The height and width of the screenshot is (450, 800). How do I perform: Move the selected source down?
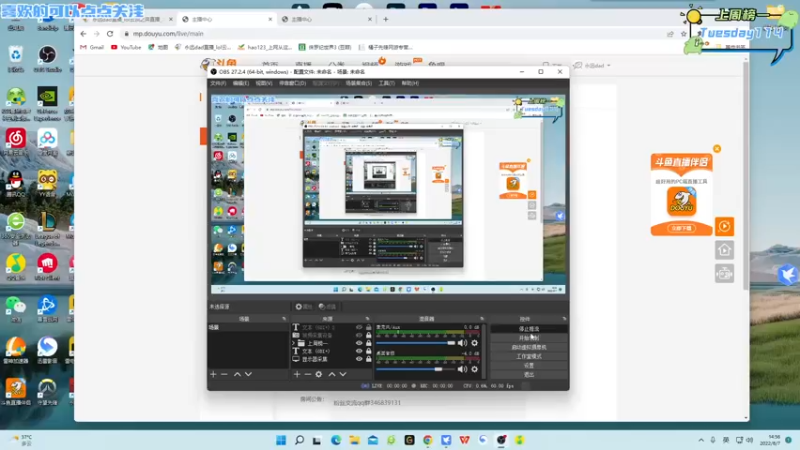(343, 374)
